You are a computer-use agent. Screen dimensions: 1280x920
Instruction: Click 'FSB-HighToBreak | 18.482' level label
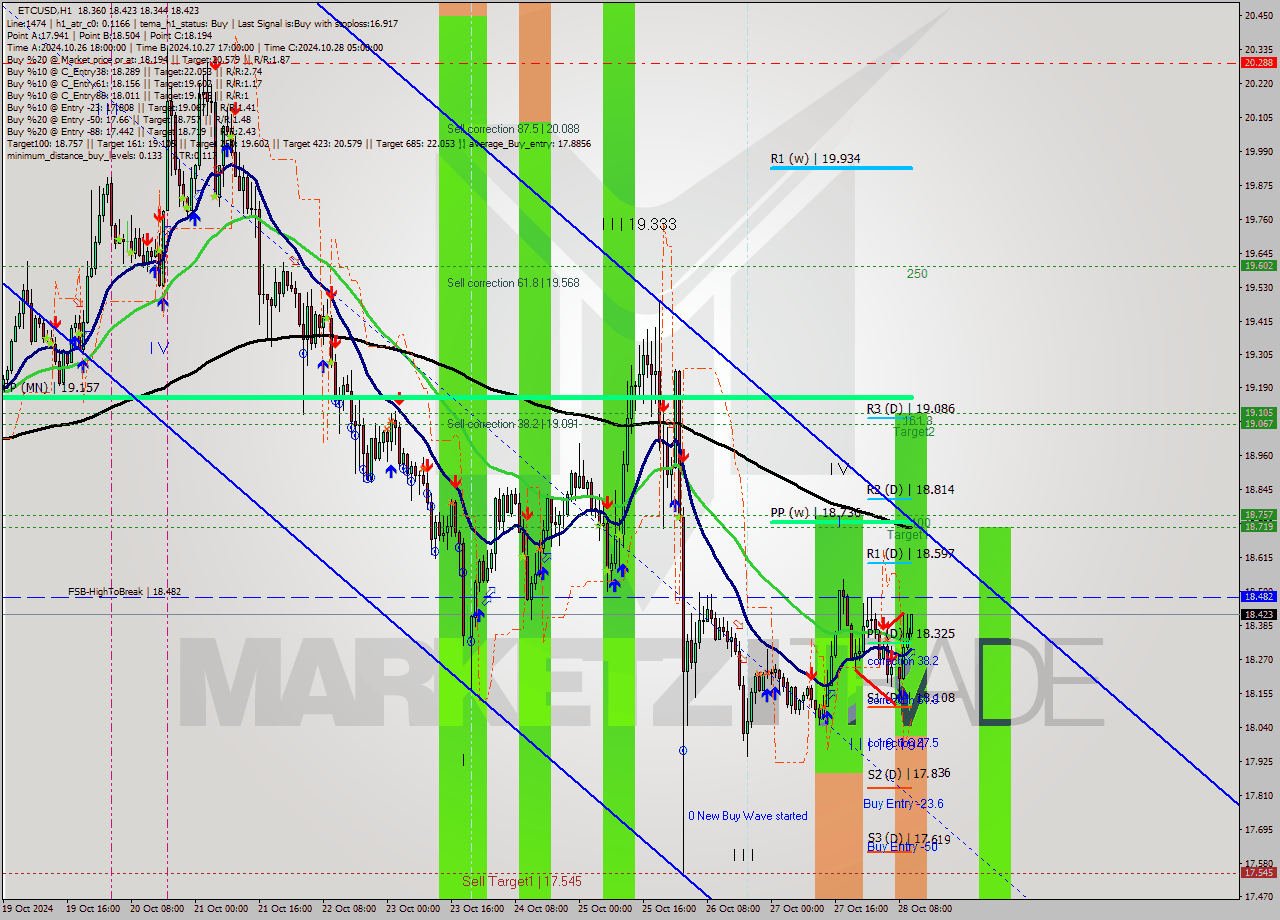coord(125,592)
